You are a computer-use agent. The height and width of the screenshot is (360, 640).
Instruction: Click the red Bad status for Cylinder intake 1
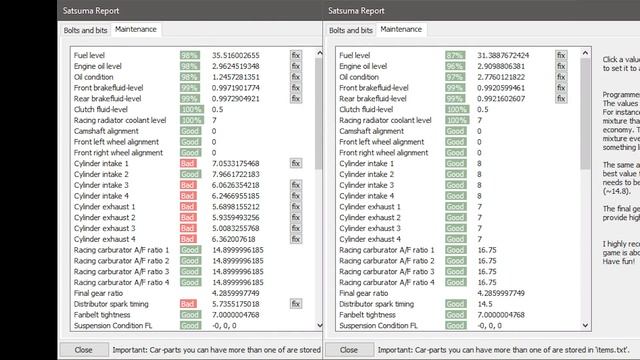188,163
